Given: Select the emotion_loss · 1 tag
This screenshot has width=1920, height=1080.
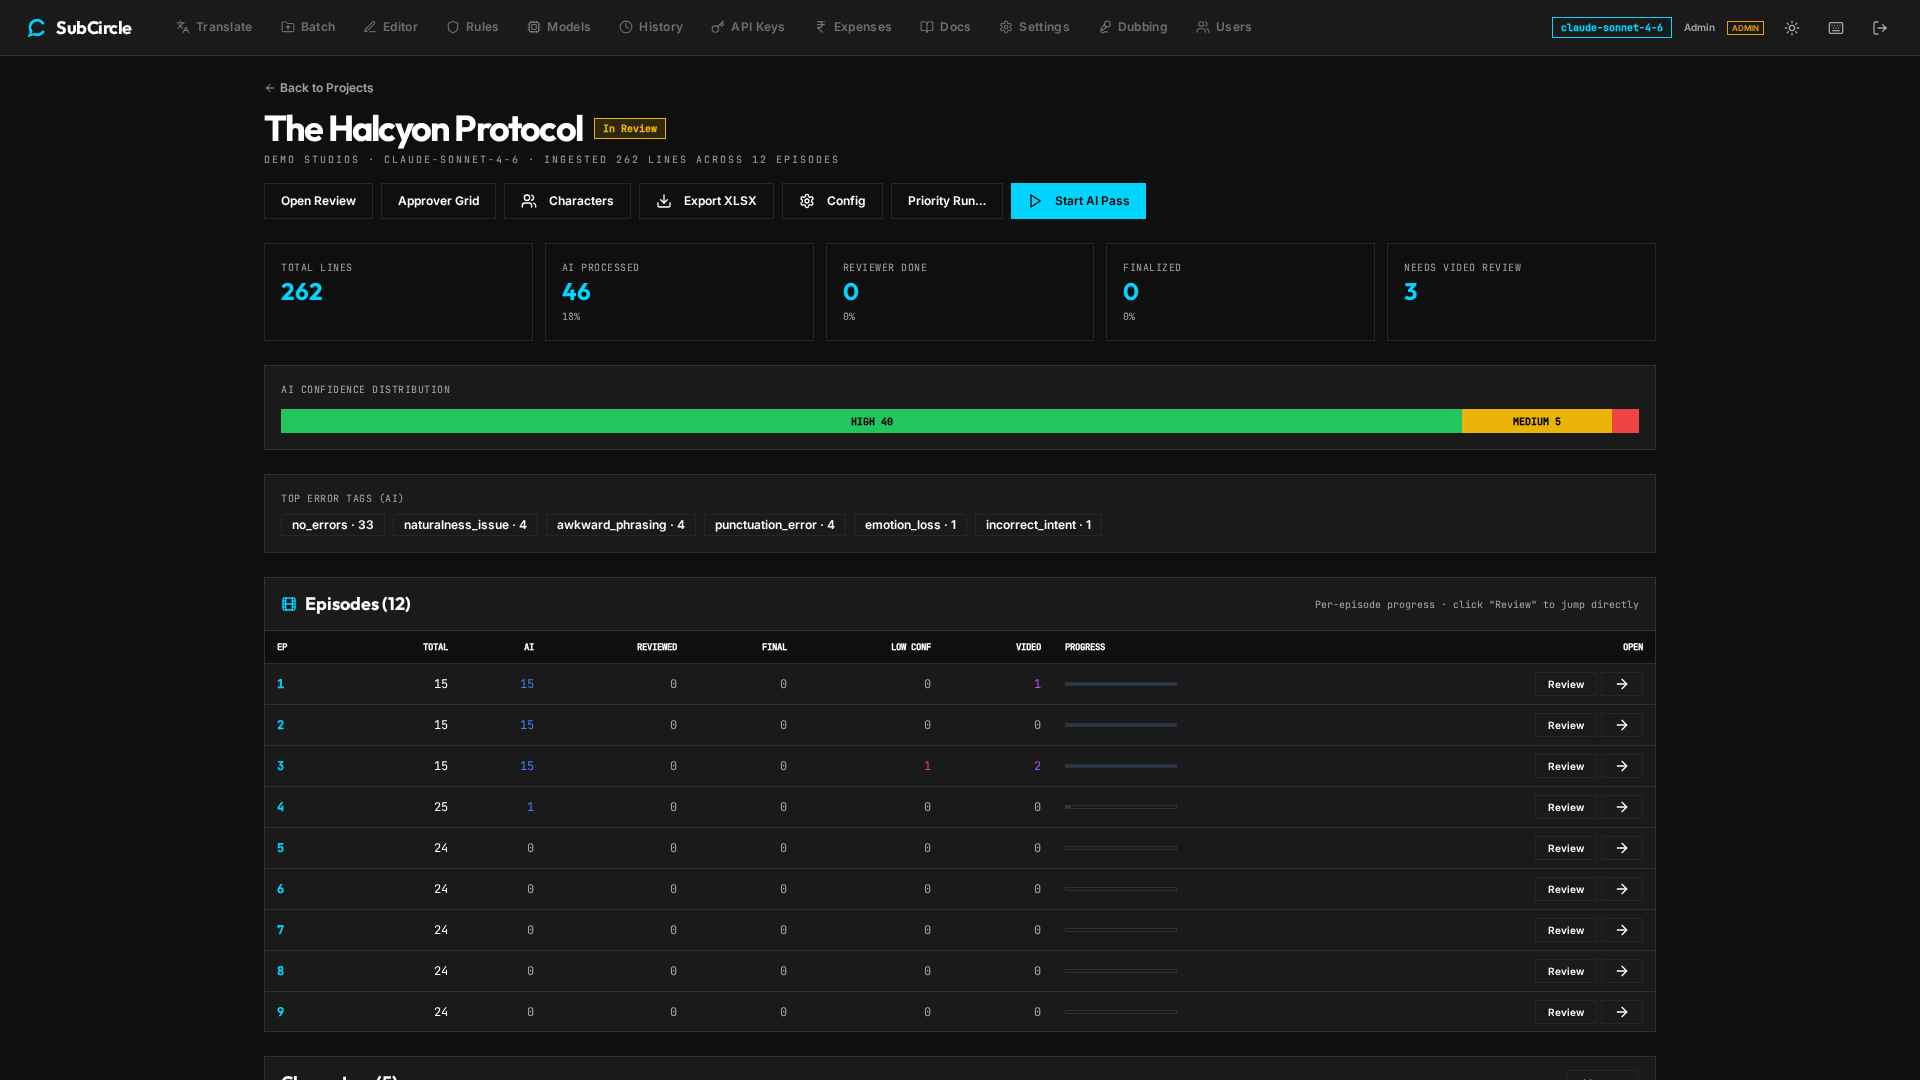Looking at the screenshot, I should [x=911, y=525].
